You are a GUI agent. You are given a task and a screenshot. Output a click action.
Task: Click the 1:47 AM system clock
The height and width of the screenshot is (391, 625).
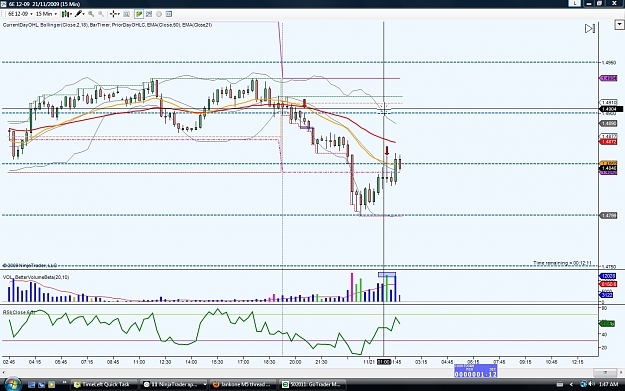tap(609, 385)
